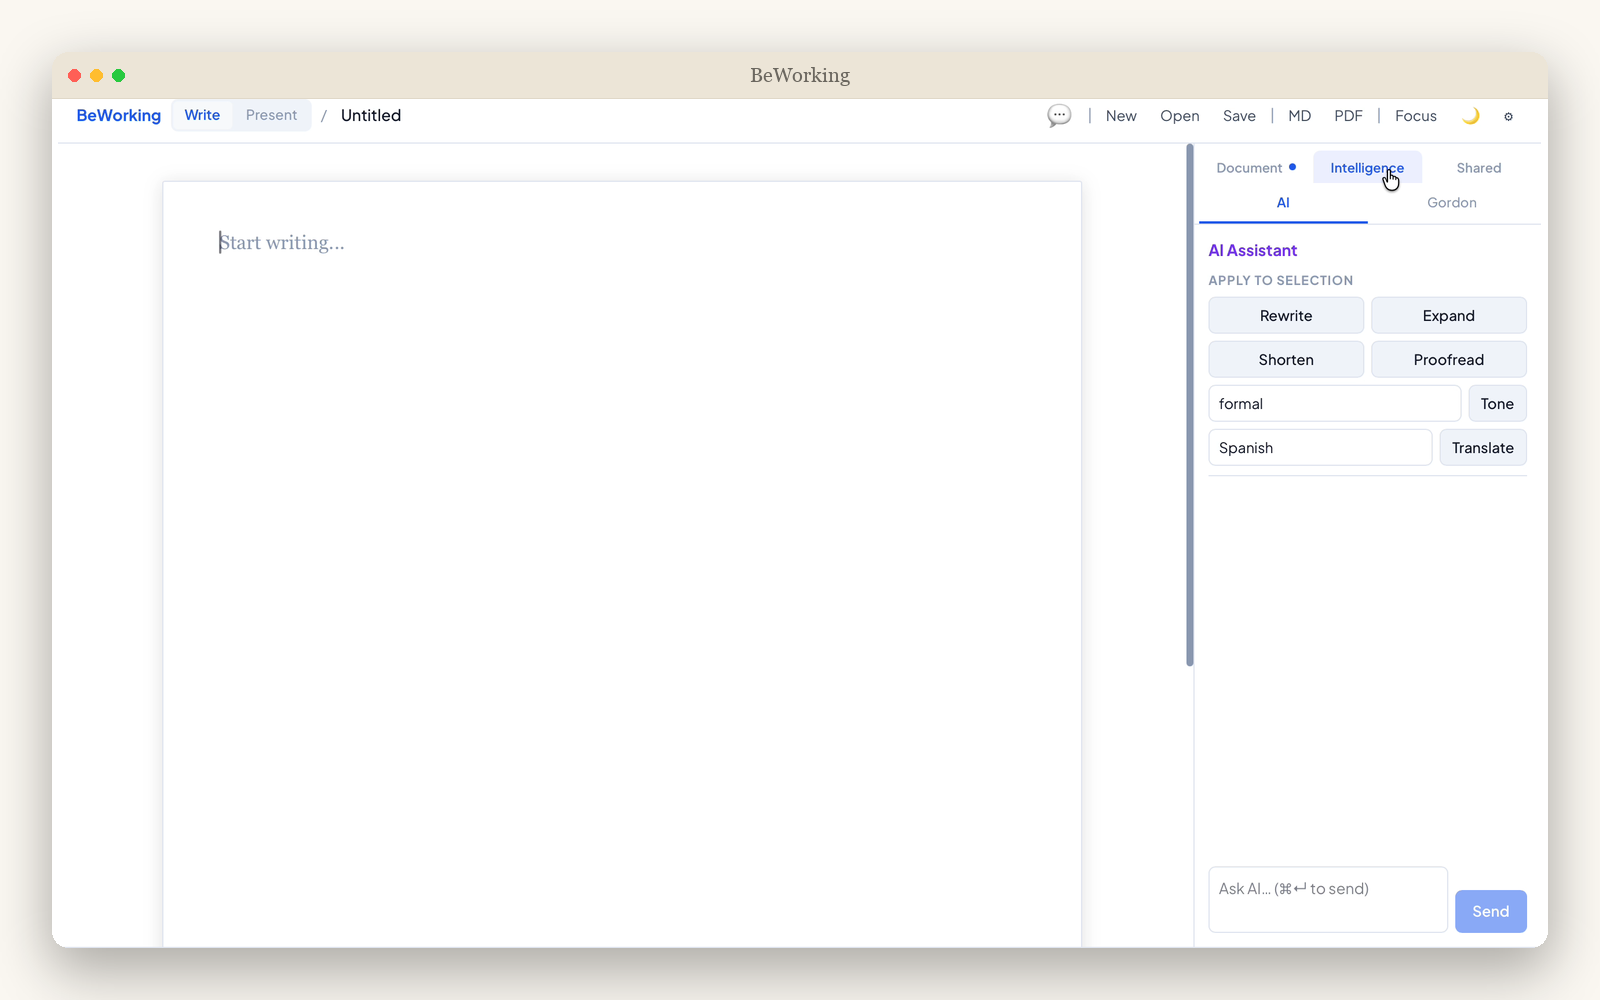Screen dimensions: 1600x1000
Task: Switch to Present mode
Action: [x=271, y=115]
